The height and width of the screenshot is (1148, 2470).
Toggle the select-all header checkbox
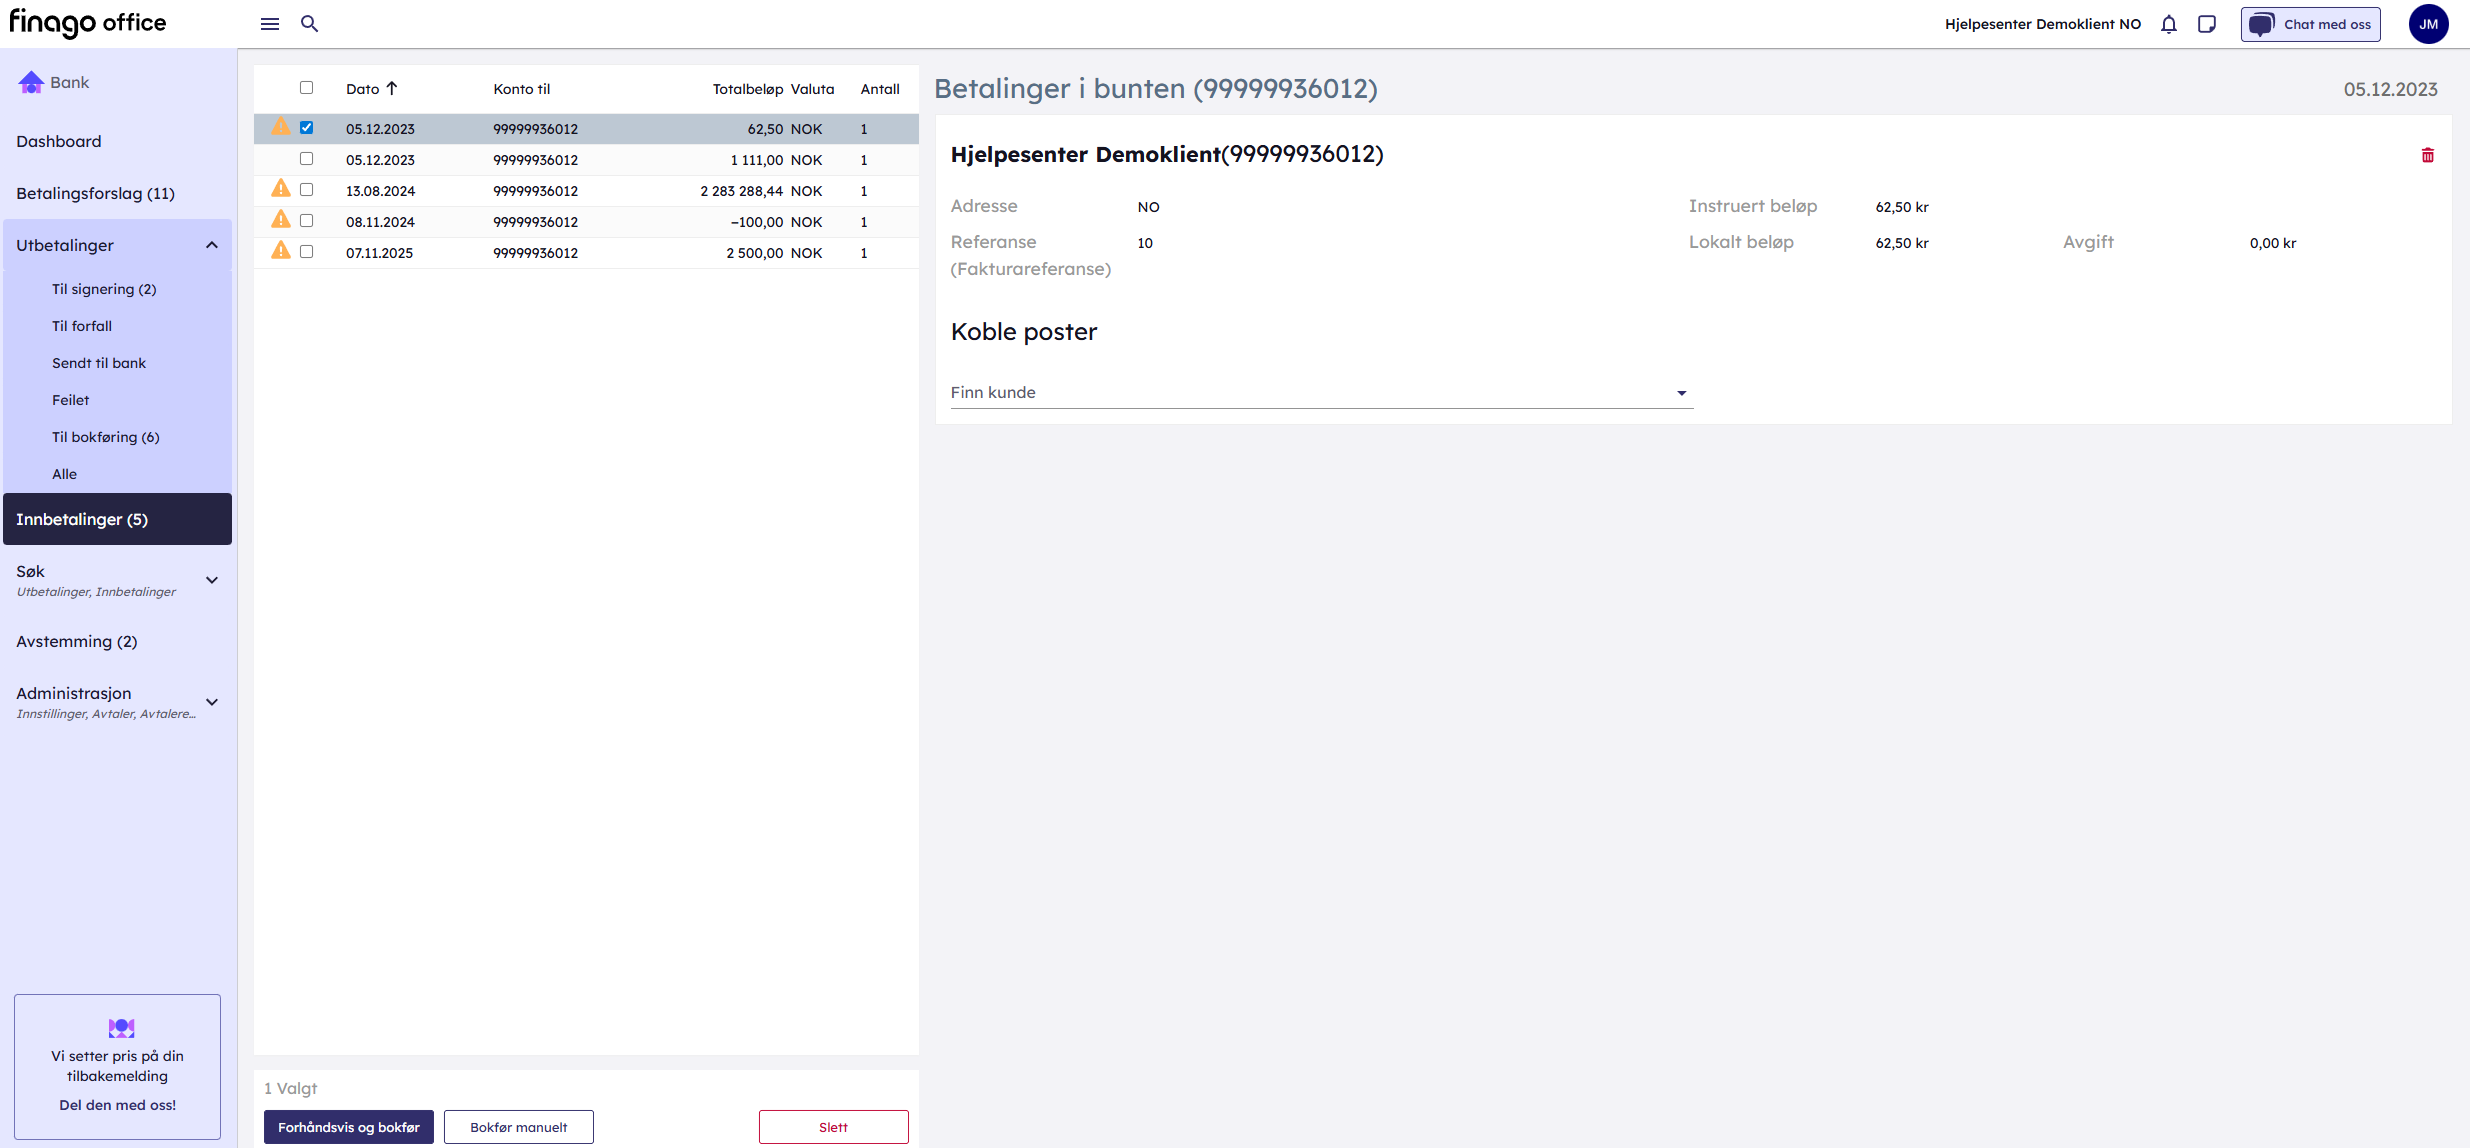(307, 88)
